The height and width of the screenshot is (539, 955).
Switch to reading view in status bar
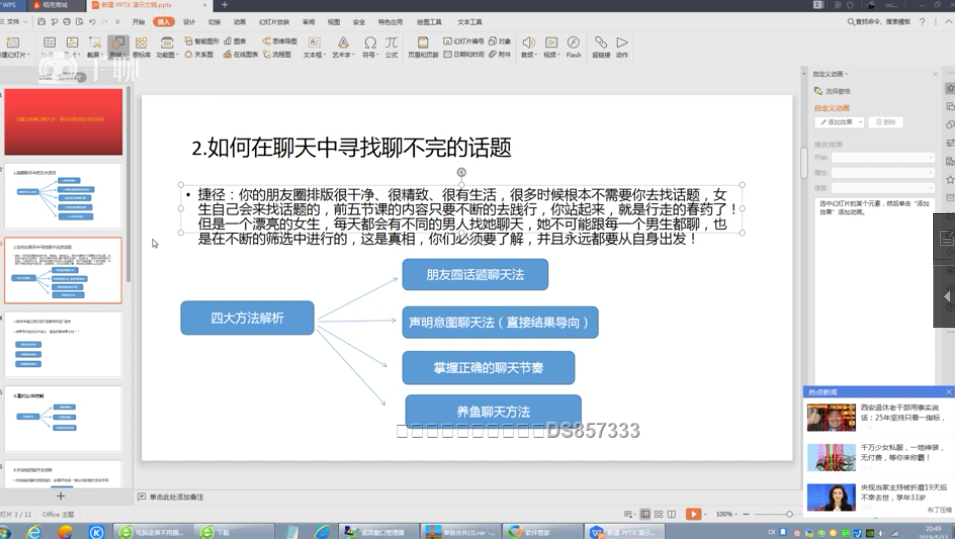coord(671,514)
